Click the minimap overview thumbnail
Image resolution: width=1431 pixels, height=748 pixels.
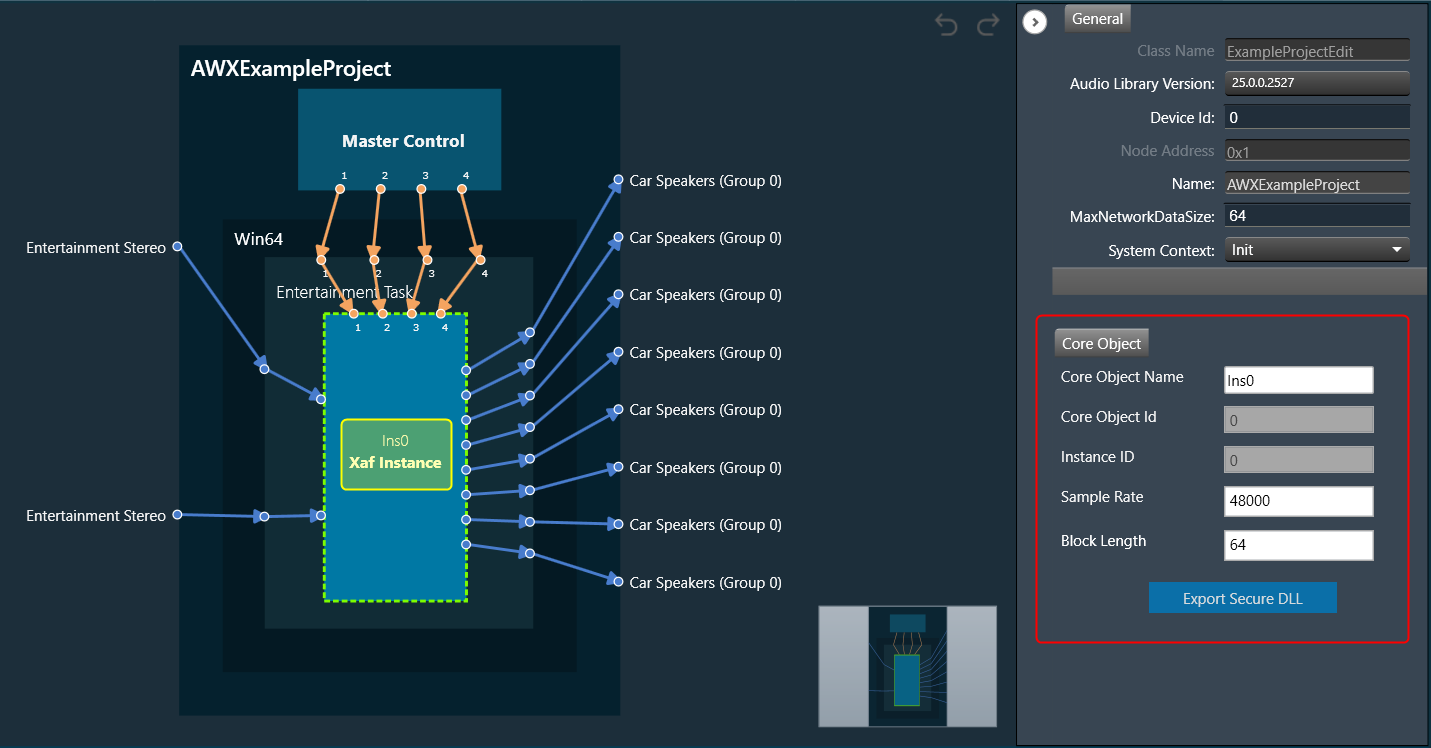(907, 666)
